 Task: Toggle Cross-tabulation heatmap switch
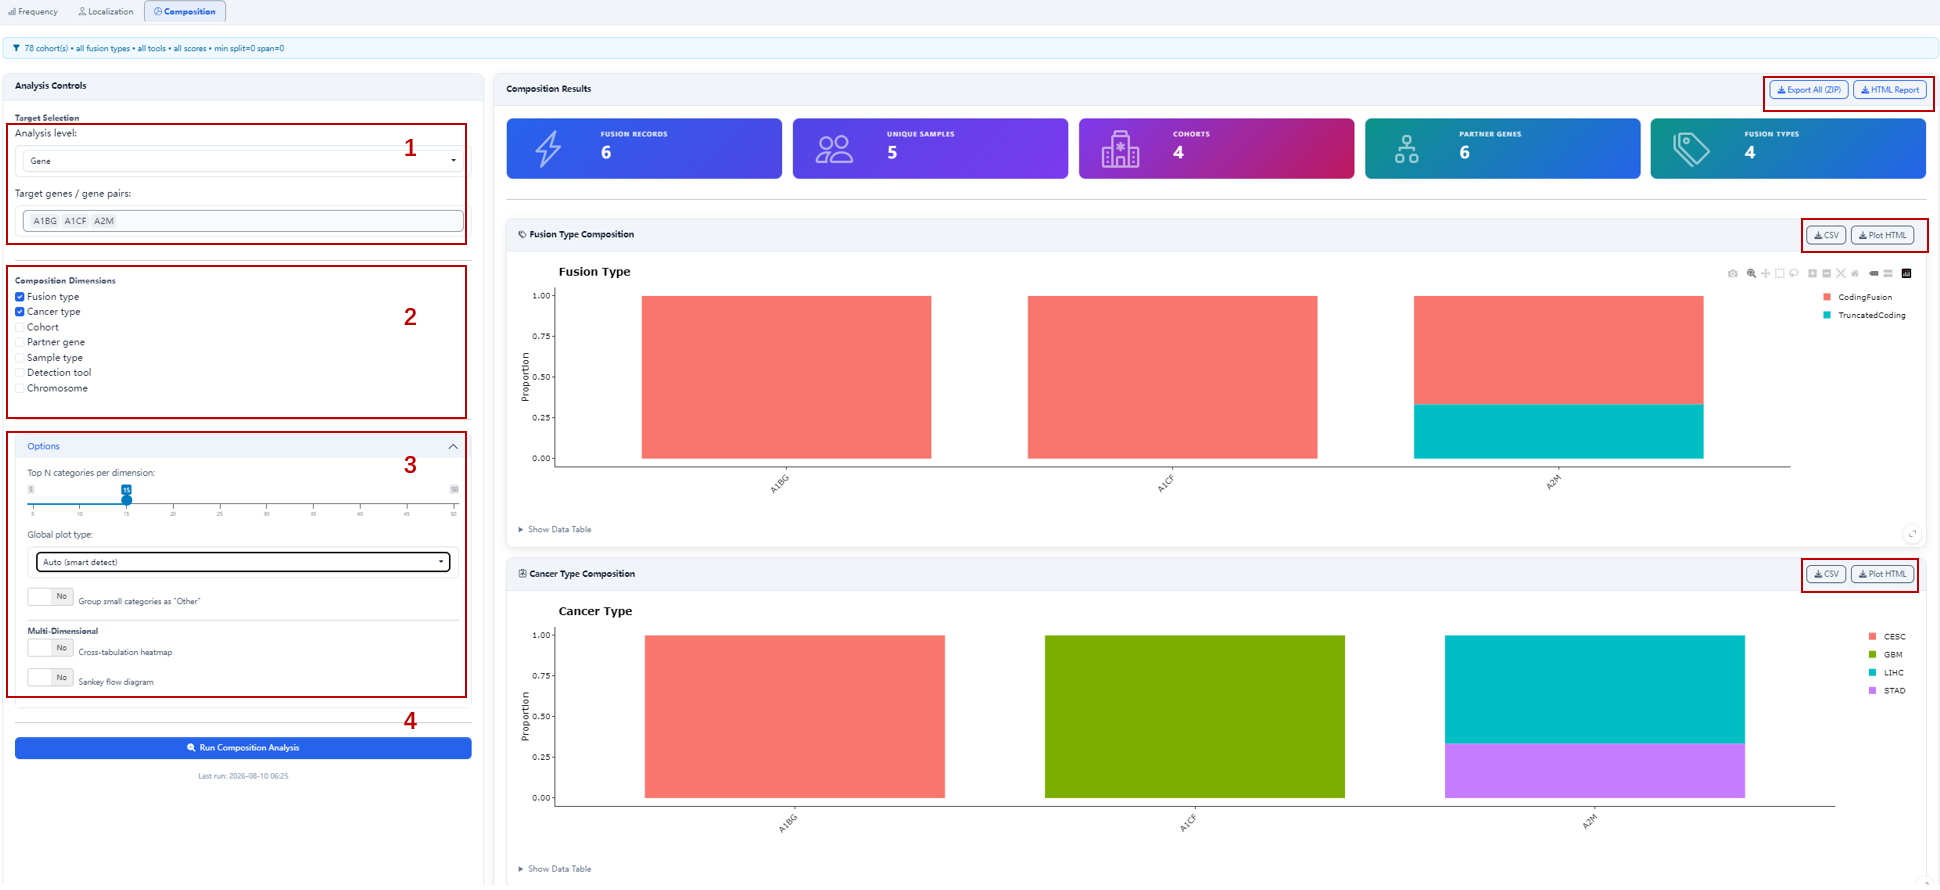(50, 648)
